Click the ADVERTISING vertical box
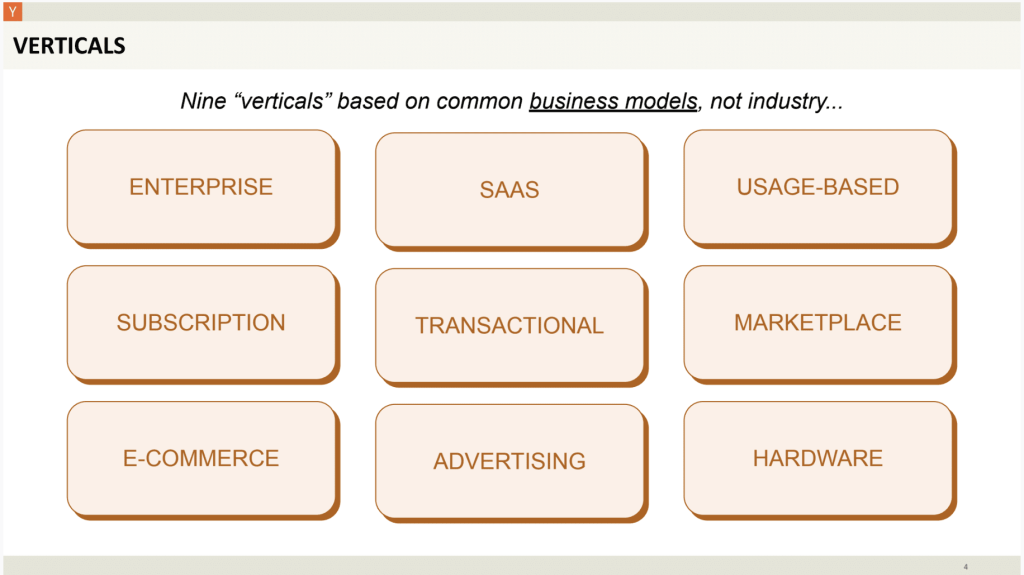The width and height of the screenshot is (1024, 575). [511, 463]
